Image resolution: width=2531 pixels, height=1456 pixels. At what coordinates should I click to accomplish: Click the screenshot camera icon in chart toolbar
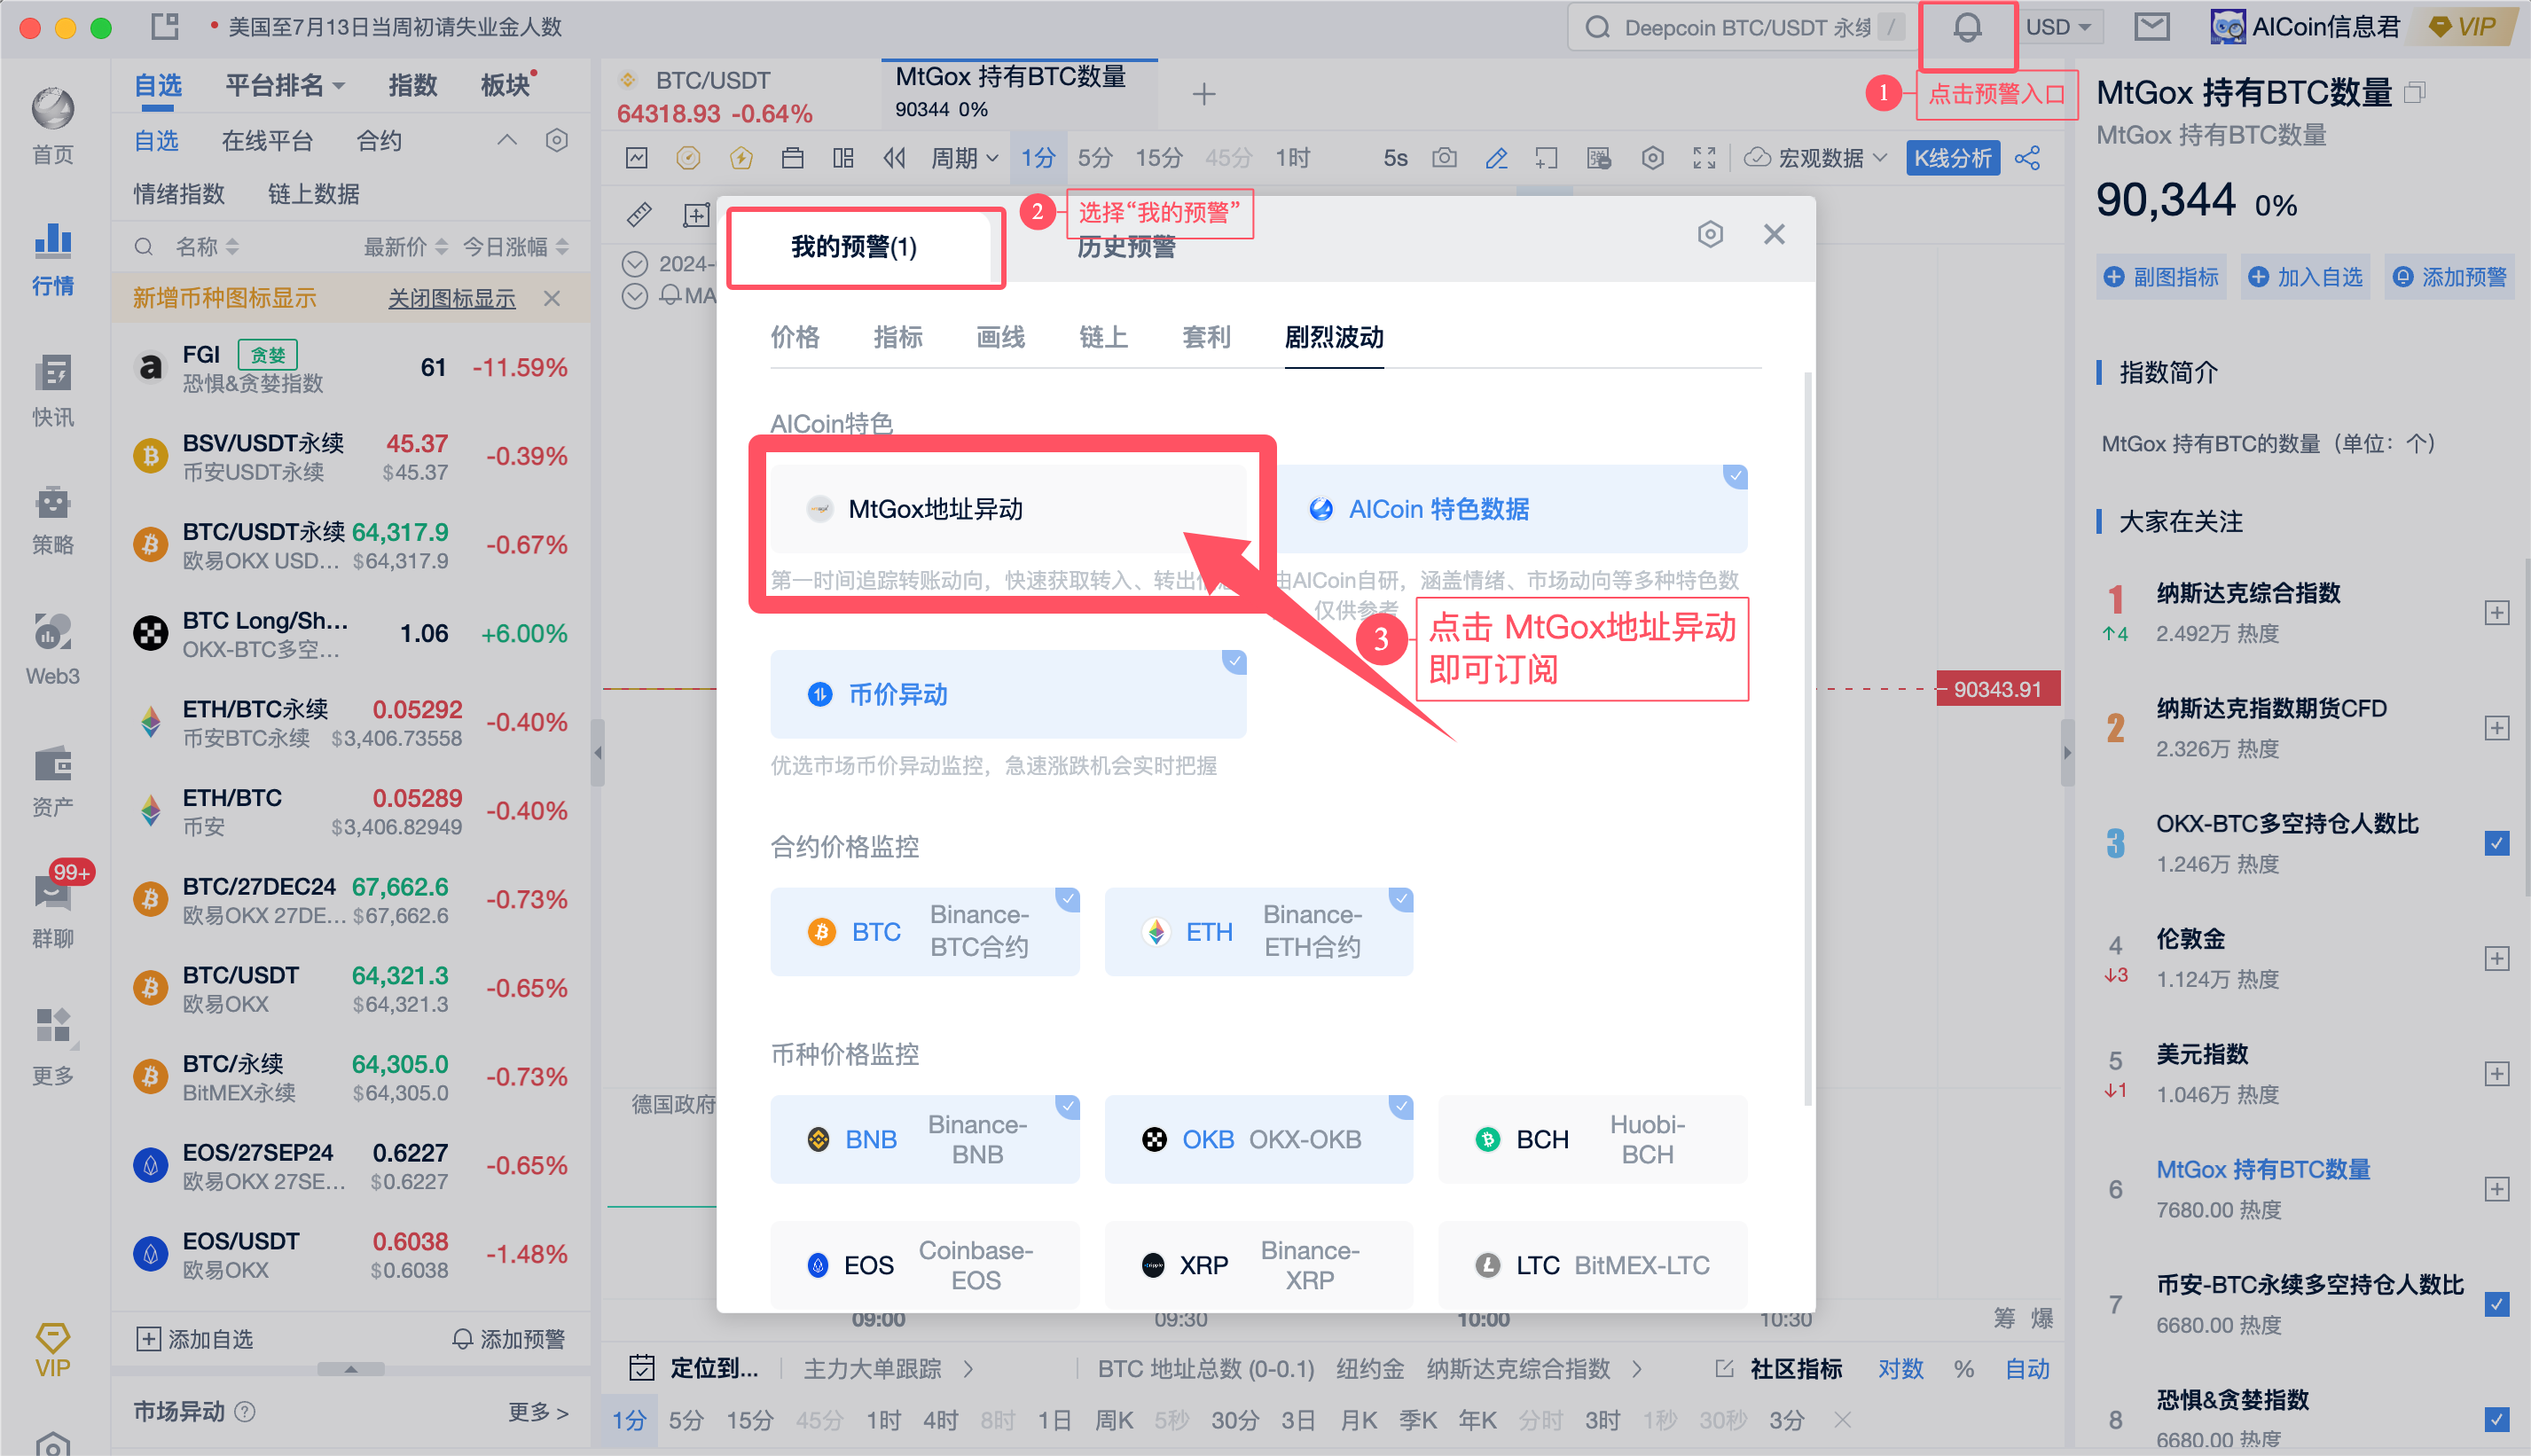click(1443, 158)
